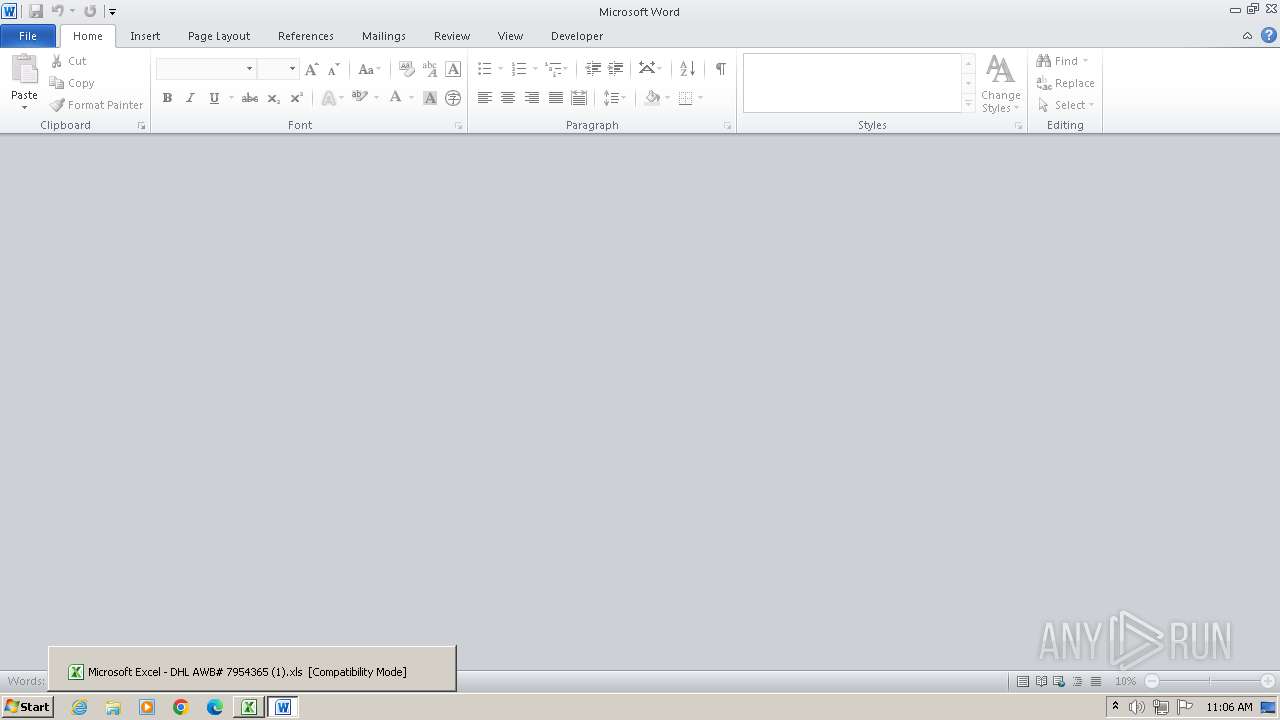Switch to the Insert tab
This screenshot has height=720, width=1280.
click(x=145, y=36)
